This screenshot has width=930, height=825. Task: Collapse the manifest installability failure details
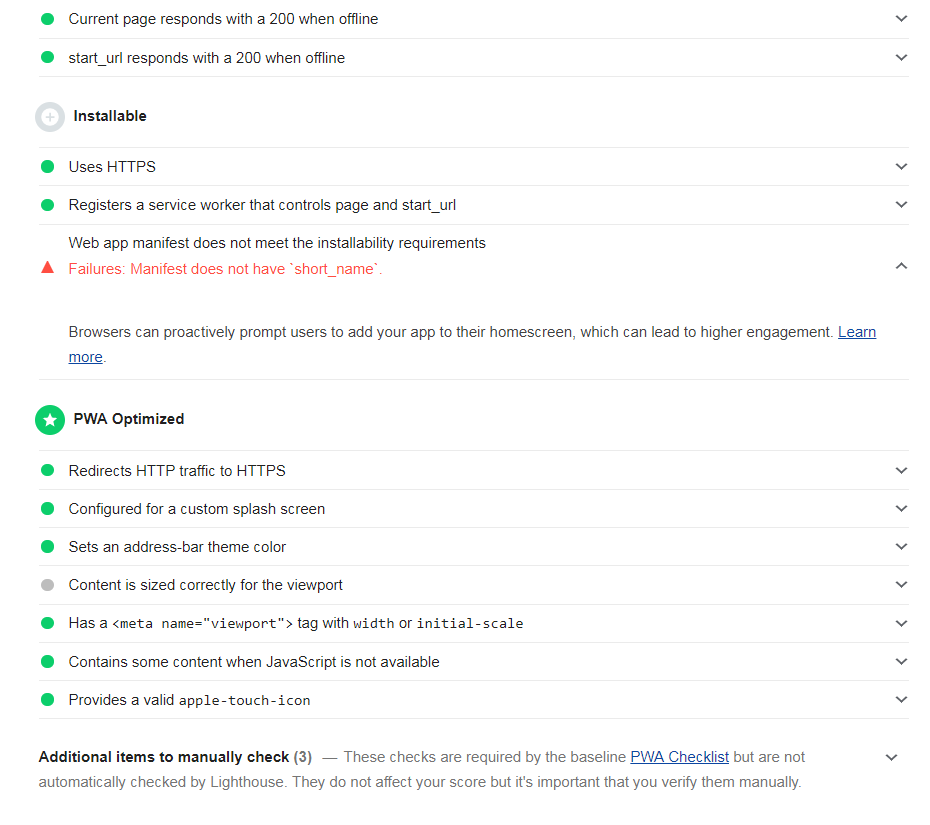click(901, 265)
